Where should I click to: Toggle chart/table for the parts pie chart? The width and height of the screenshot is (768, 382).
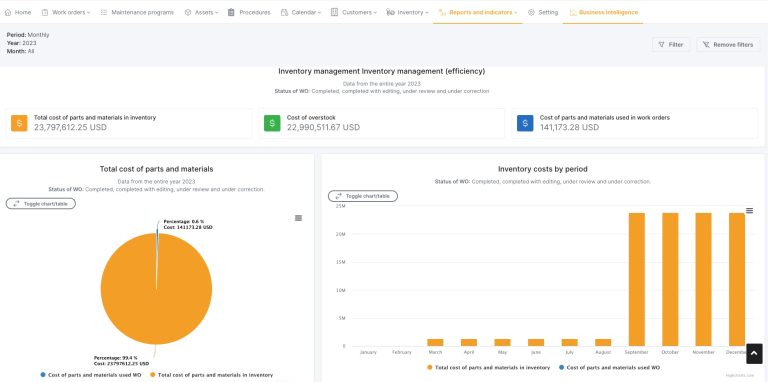click(41, 204)
